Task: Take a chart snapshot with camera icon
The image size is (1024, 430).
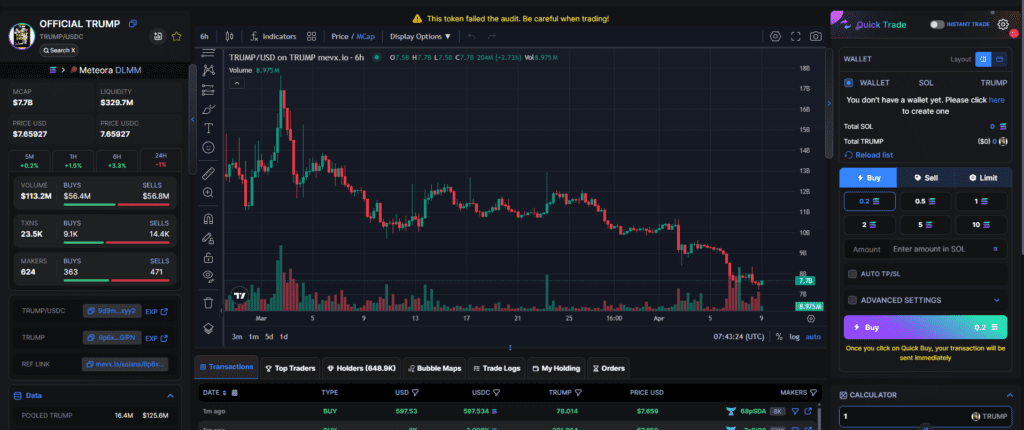Action: [816, 37]
